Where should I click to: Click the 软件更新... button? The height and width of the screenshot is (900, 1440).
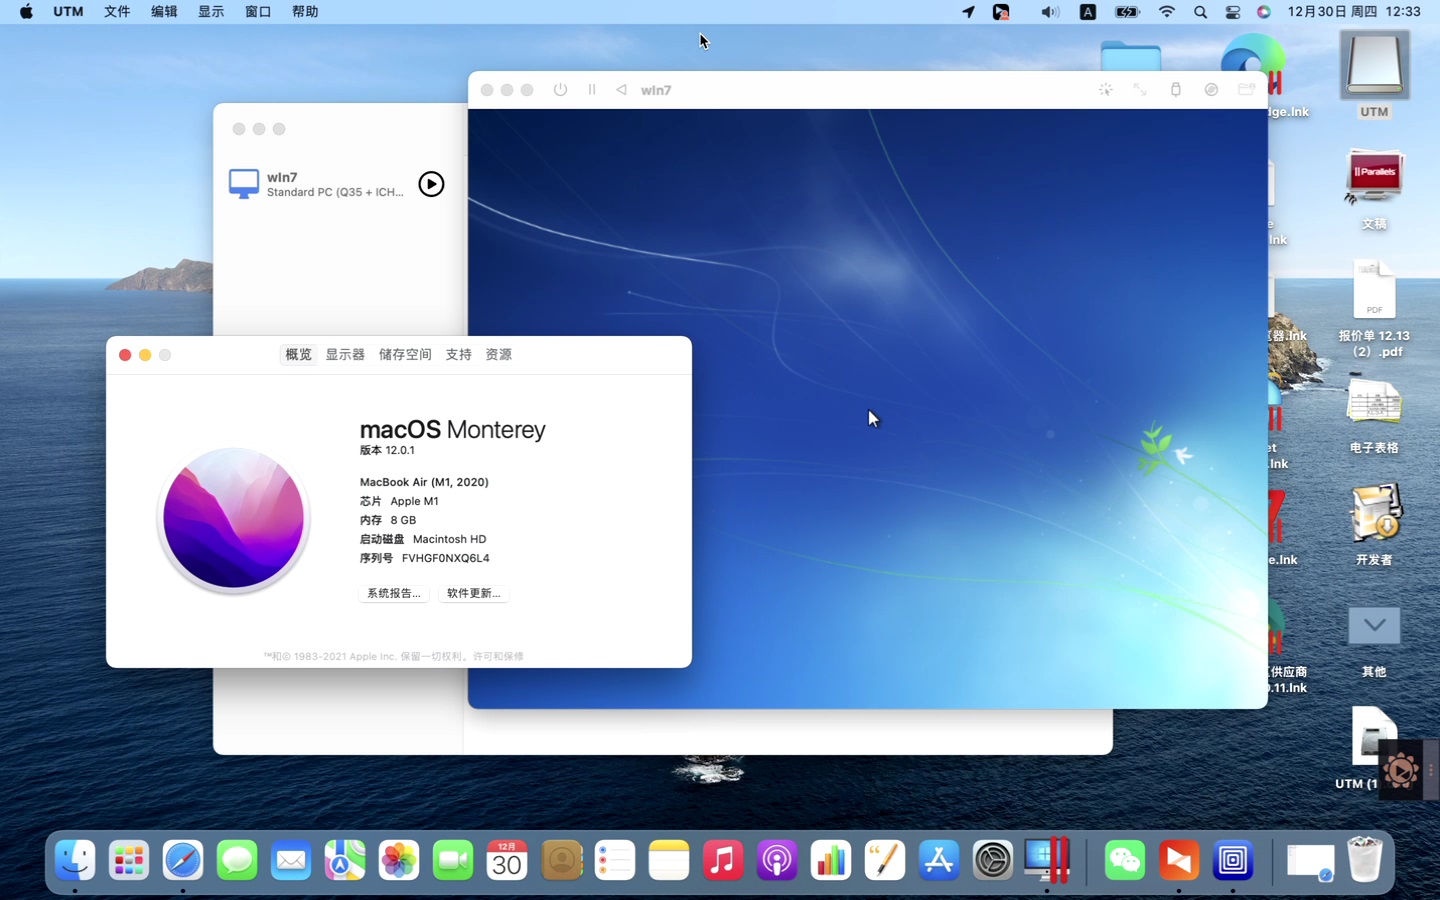tap(474, 593)
